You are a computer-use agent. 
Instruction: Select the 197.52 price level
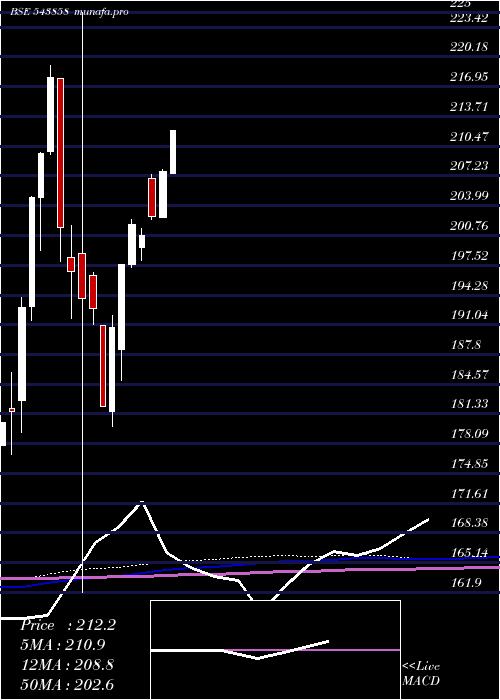[x=469, y=255]
